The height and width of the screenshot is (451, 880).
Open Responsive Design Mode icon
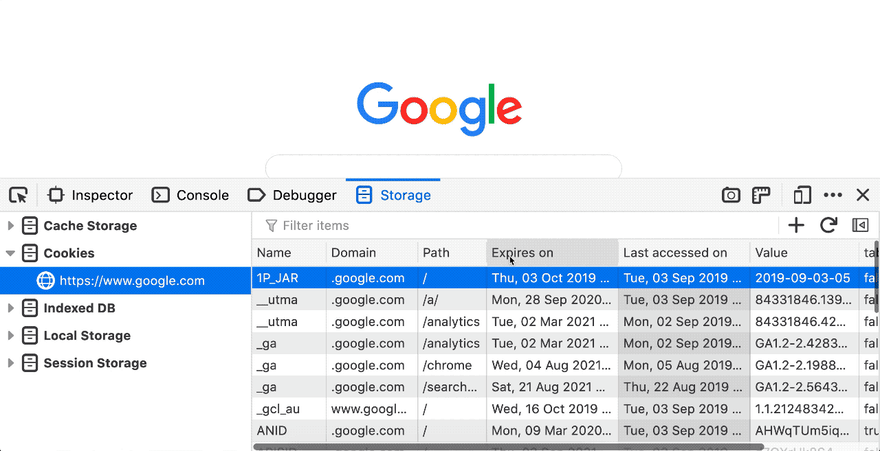click(802, 195)
